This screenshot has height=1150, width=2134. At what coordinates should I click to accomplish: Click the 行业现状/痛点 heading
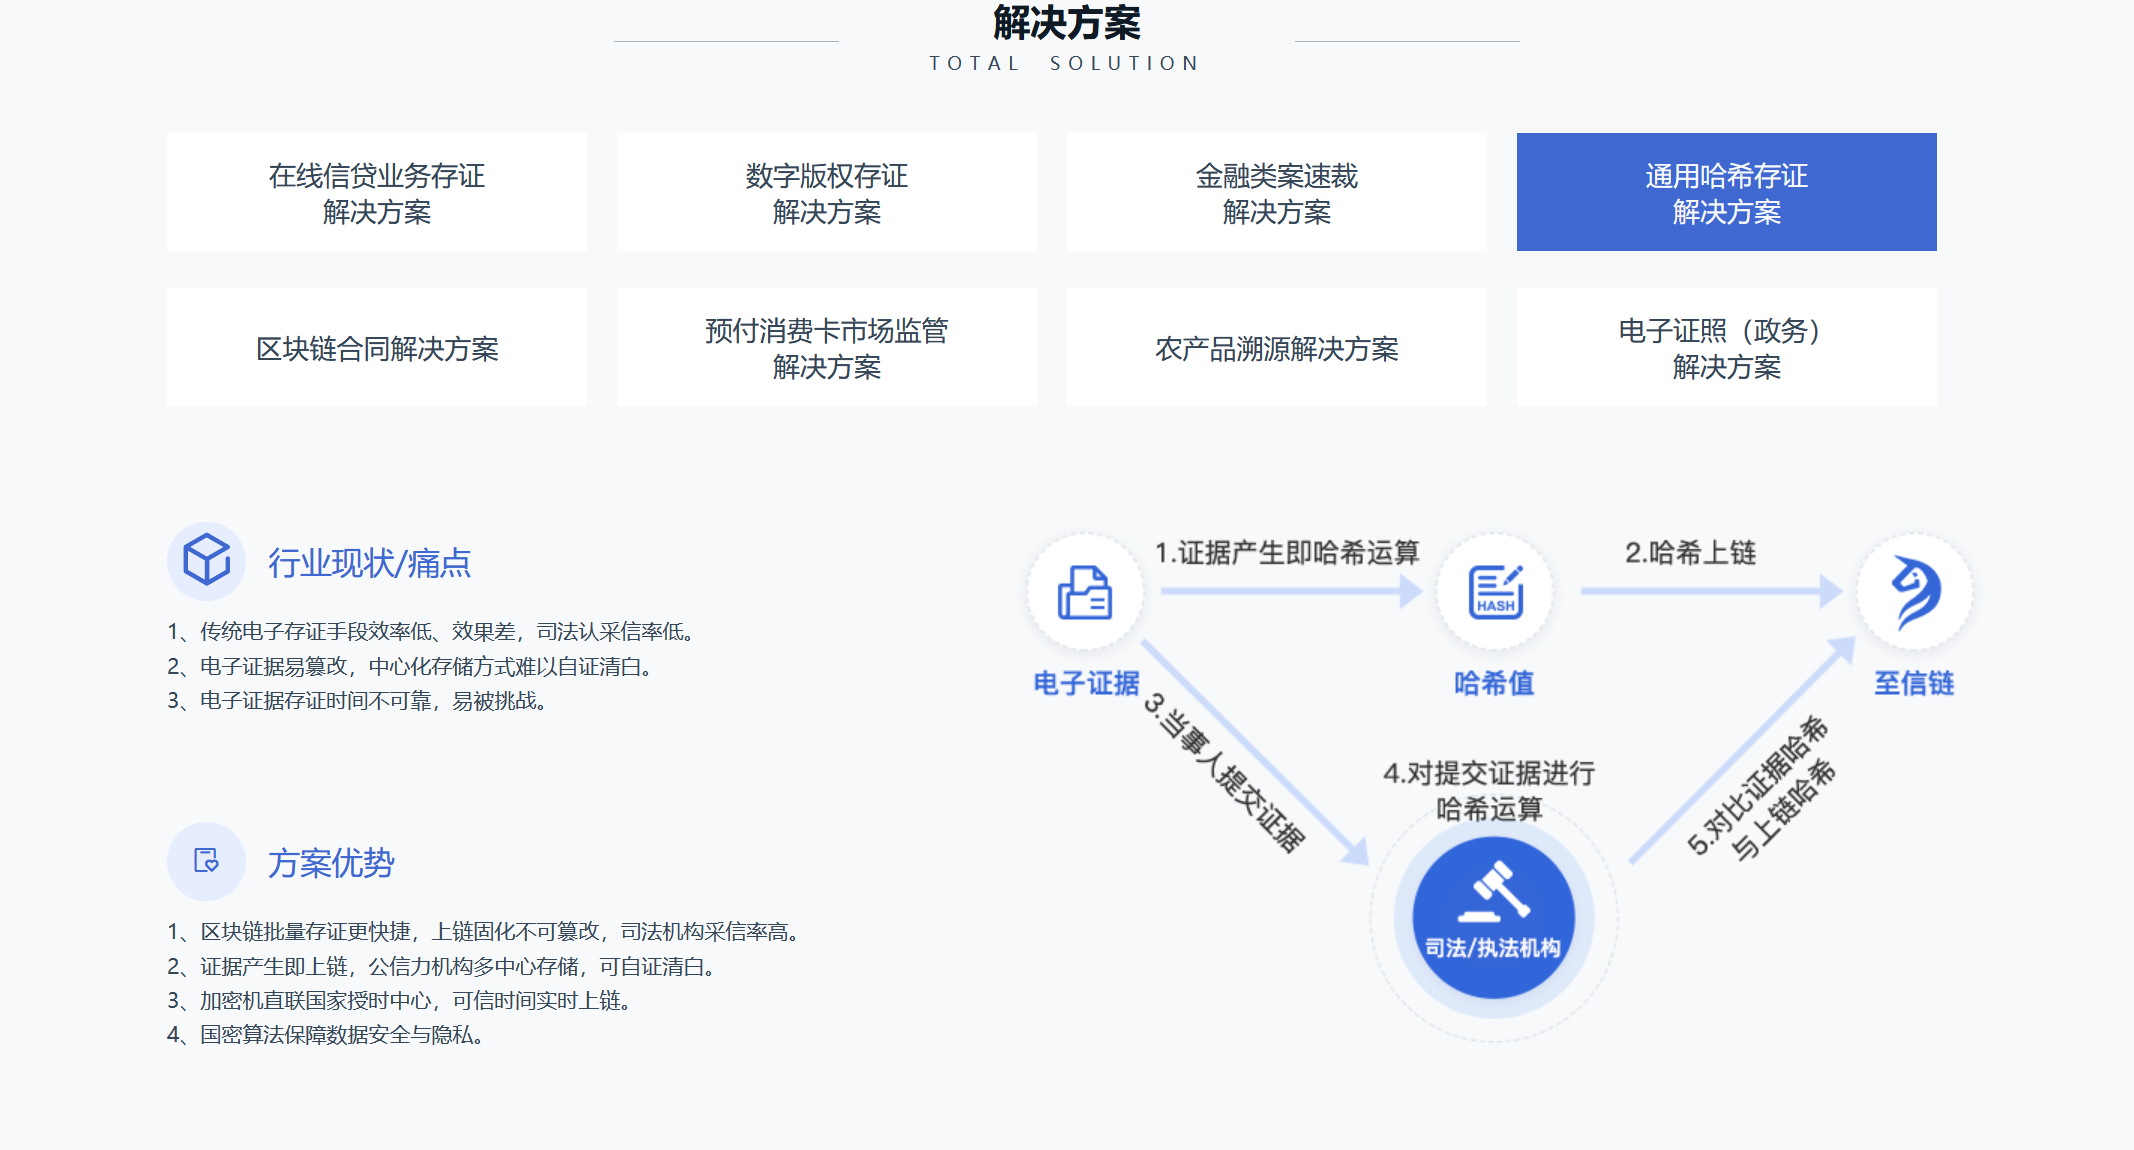point(370,563)
